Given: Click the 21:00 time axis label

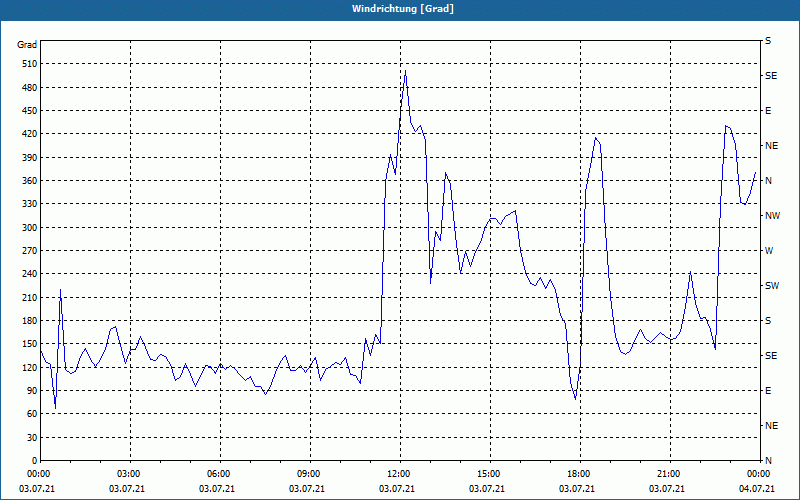Looking at the screenshot, I should (x=667, y=473).
